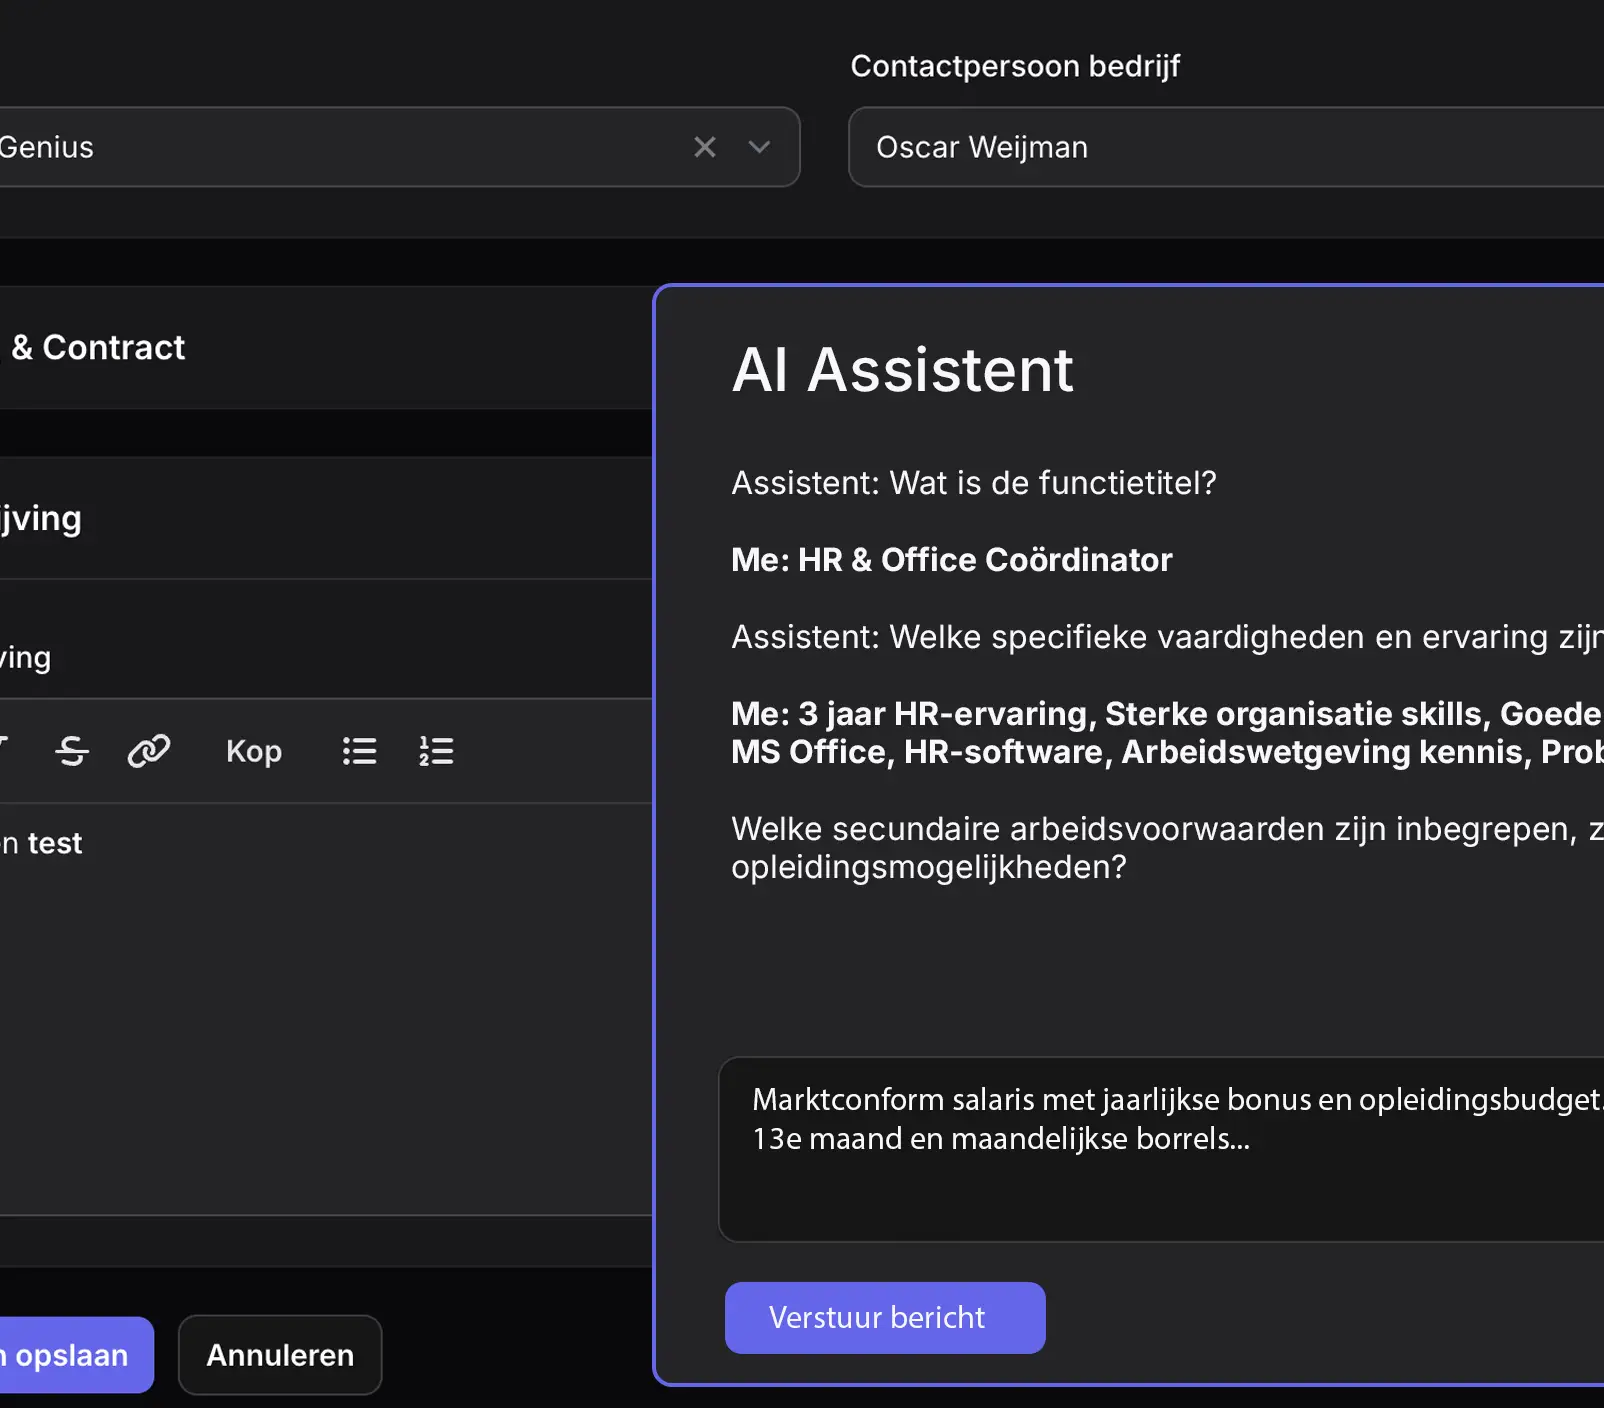The width and height of the screenshot is (1604, 1408).
Task: Save with the opslaan button
Action: [x=77, y=1355]
